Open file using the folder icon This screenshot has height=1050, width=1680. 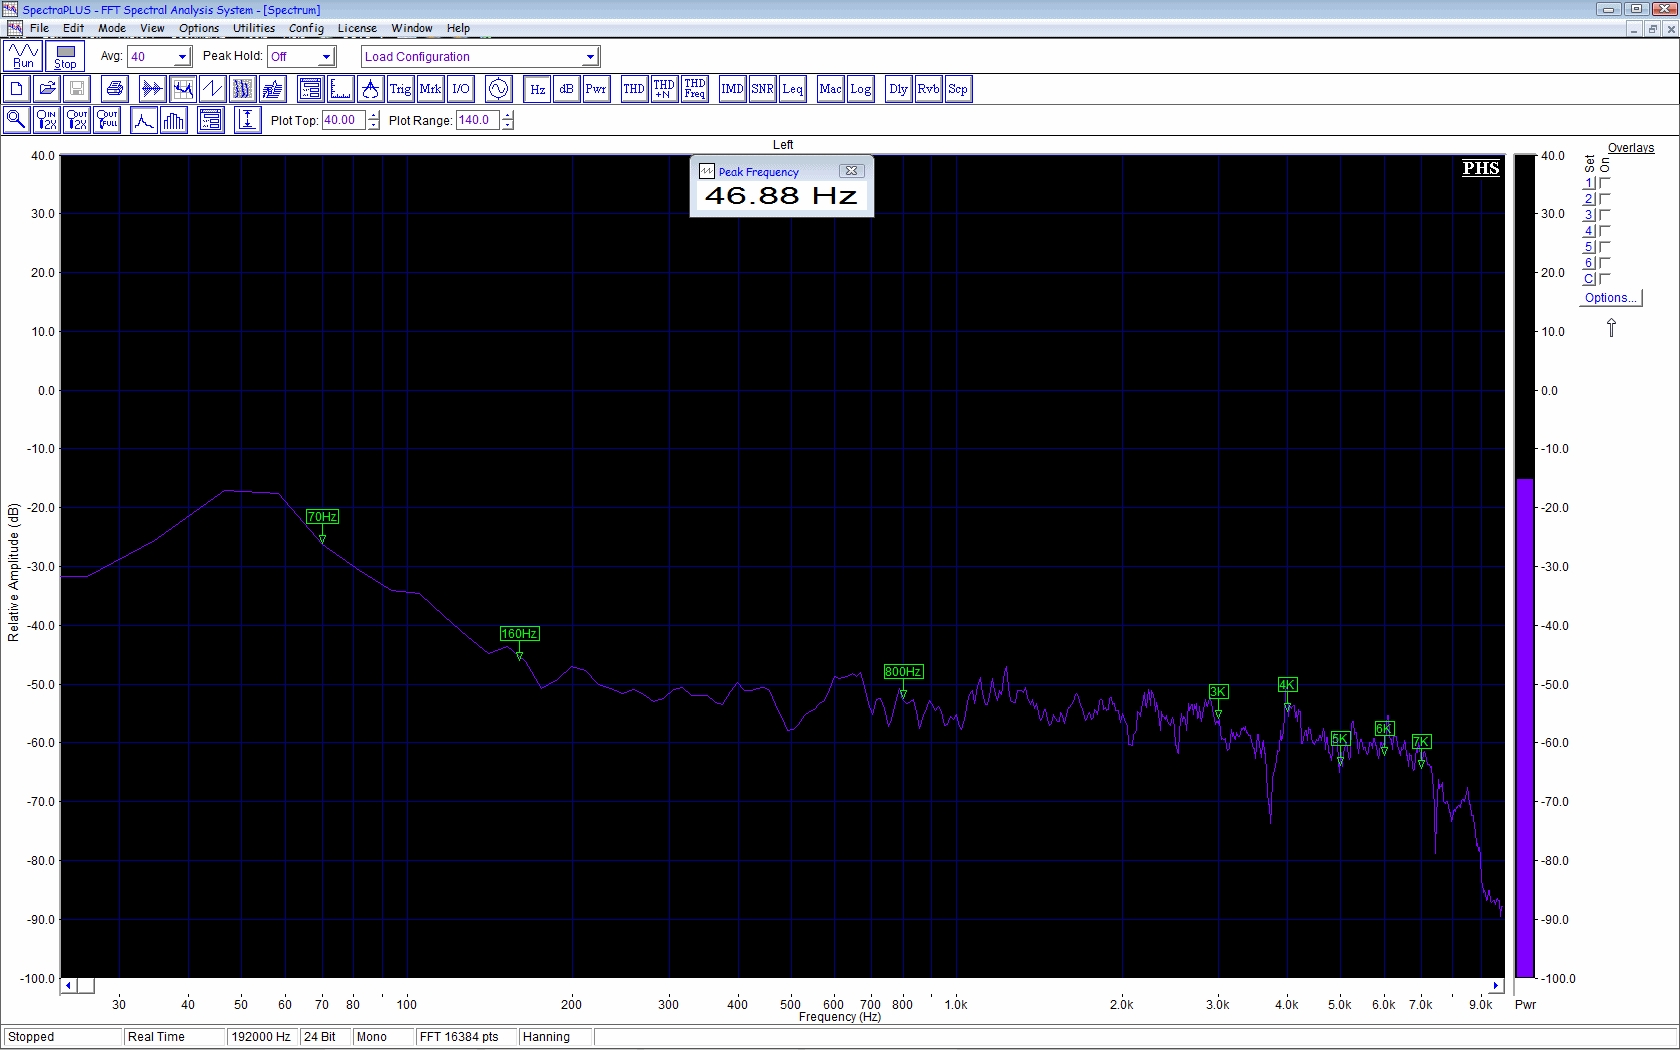(x=47, y=89)
